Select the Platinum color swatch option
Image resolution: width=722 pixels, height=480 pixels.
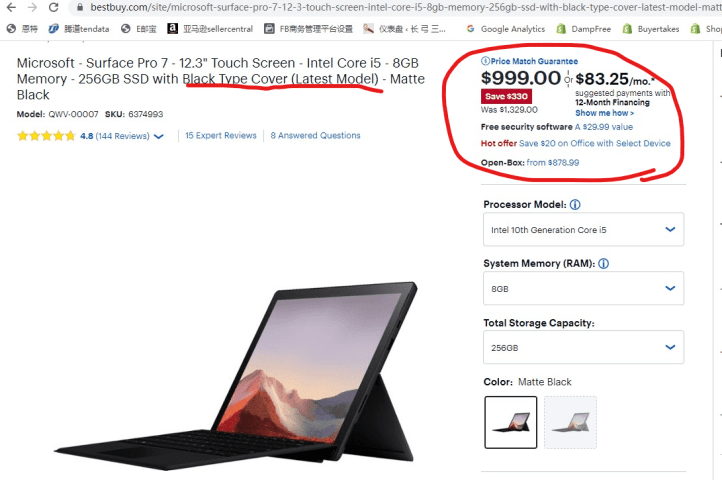[x=570, y=422]
